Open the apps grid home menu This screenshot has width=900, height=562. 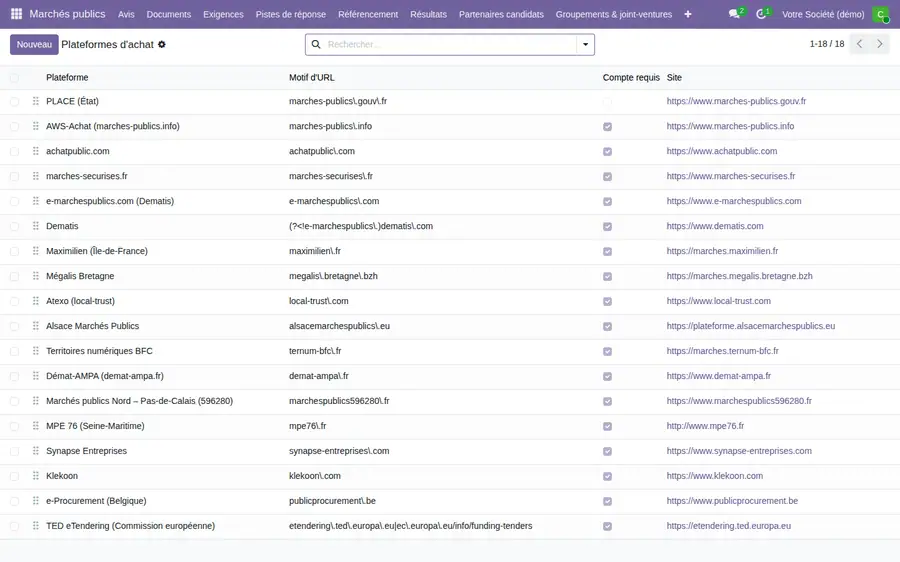[16, 14]
